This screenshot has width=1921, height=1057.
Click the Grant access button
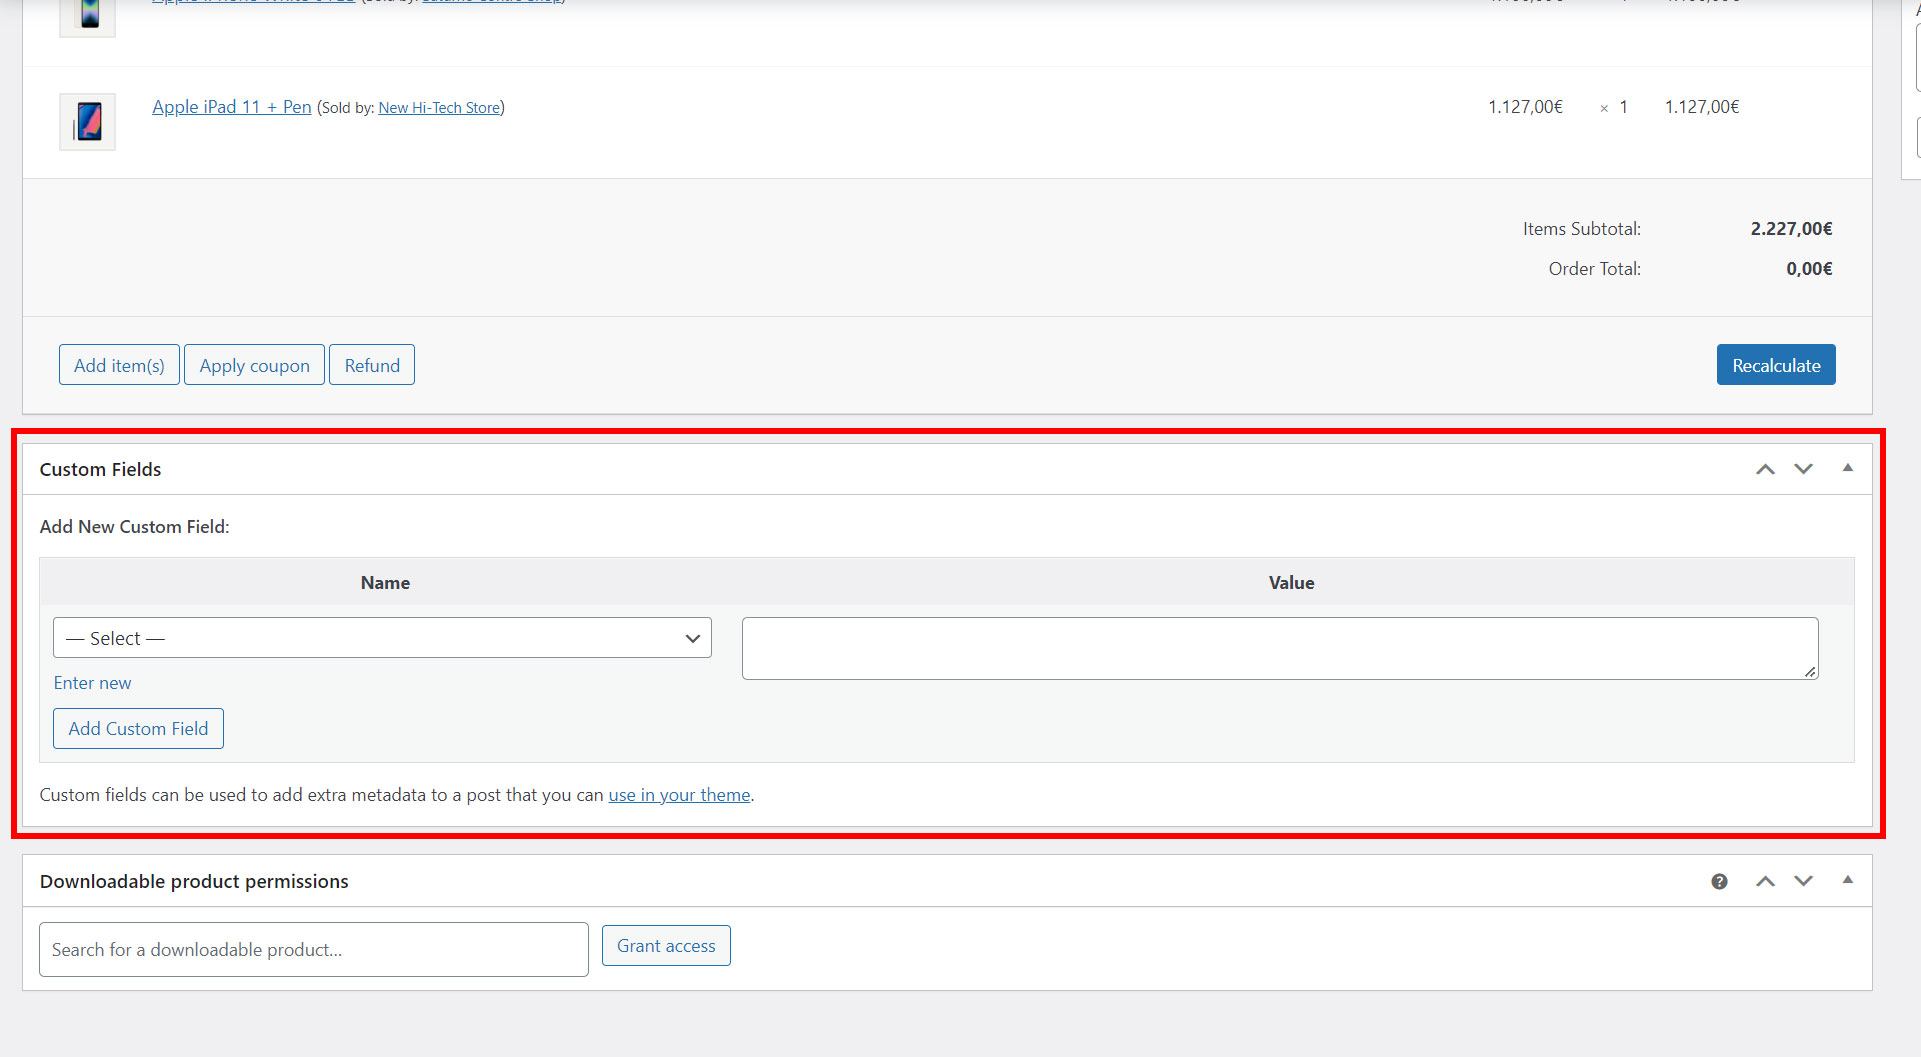point(666,946)
